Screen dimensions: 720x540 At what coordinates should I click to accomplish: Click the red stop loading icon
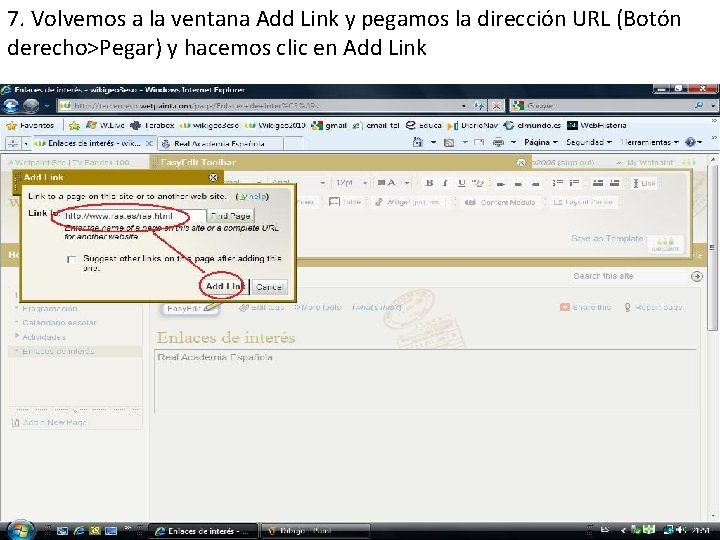[x=496, y=106]
